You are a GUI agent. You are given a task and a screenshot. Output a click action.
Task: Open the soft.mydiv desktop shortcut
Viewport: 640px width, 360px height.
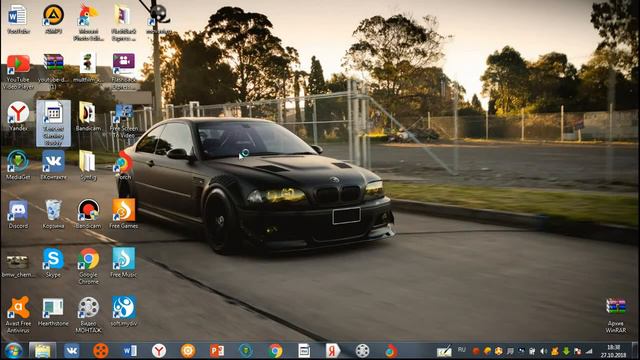tap(124, 311)
